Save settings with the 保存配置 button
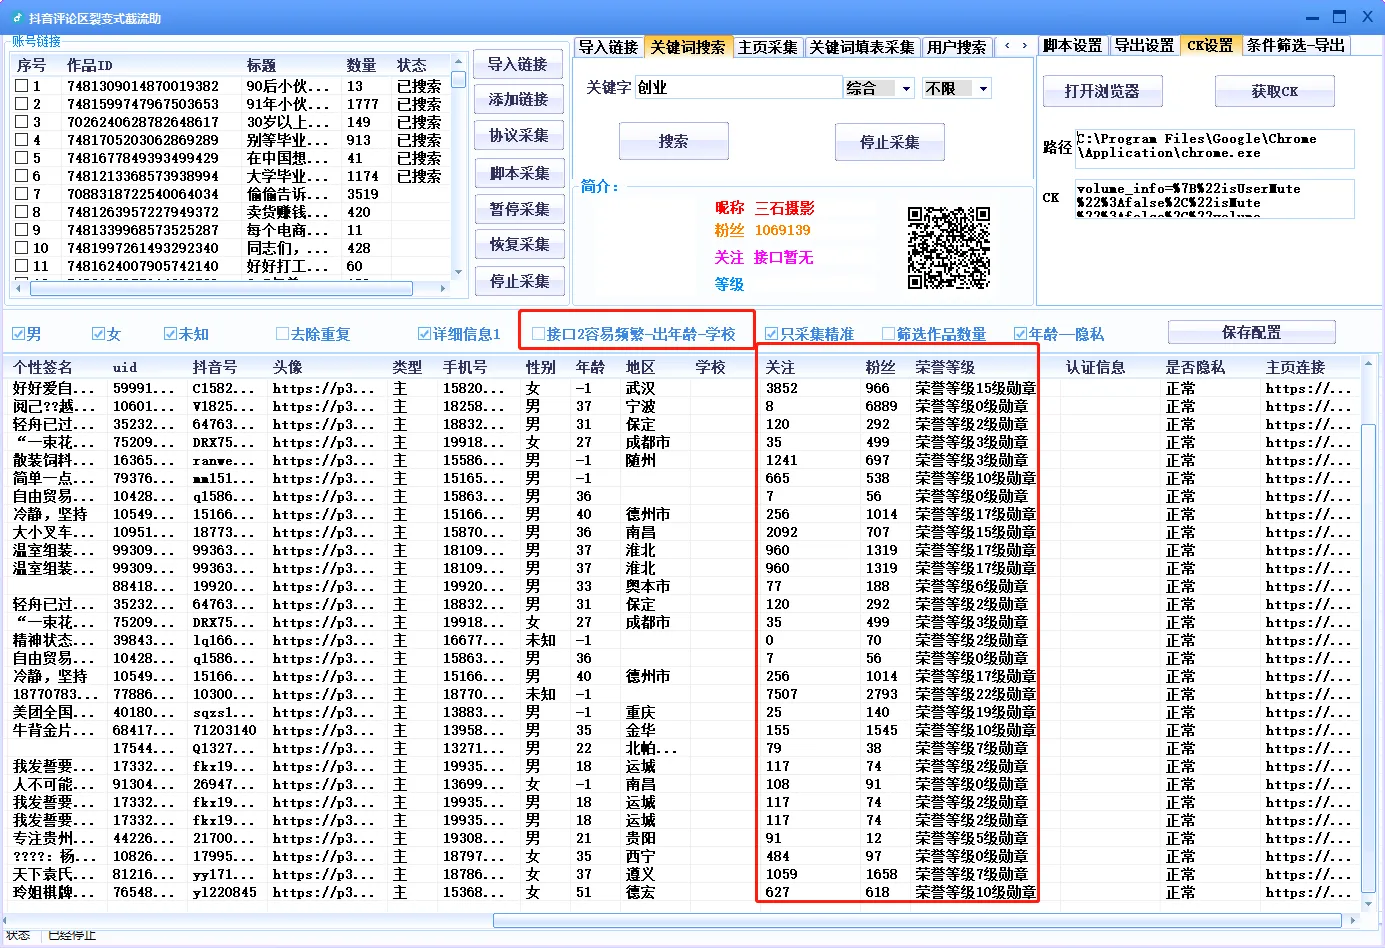 [x=1251, y=332]
